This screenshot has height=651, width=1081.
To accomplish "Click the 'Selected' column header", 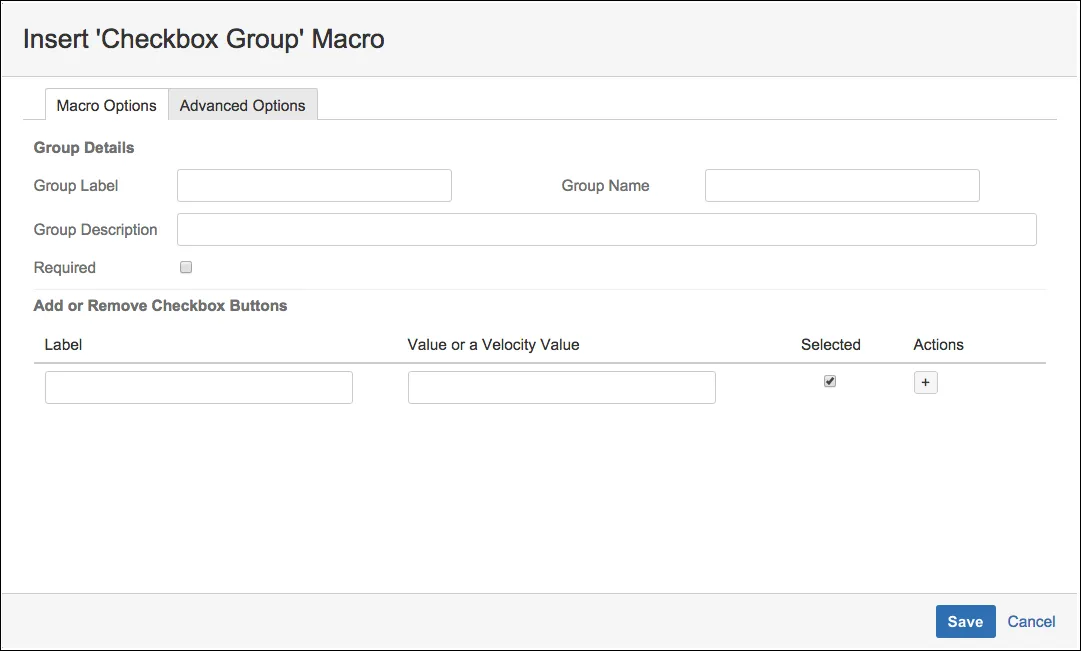I will coord(831,345).
